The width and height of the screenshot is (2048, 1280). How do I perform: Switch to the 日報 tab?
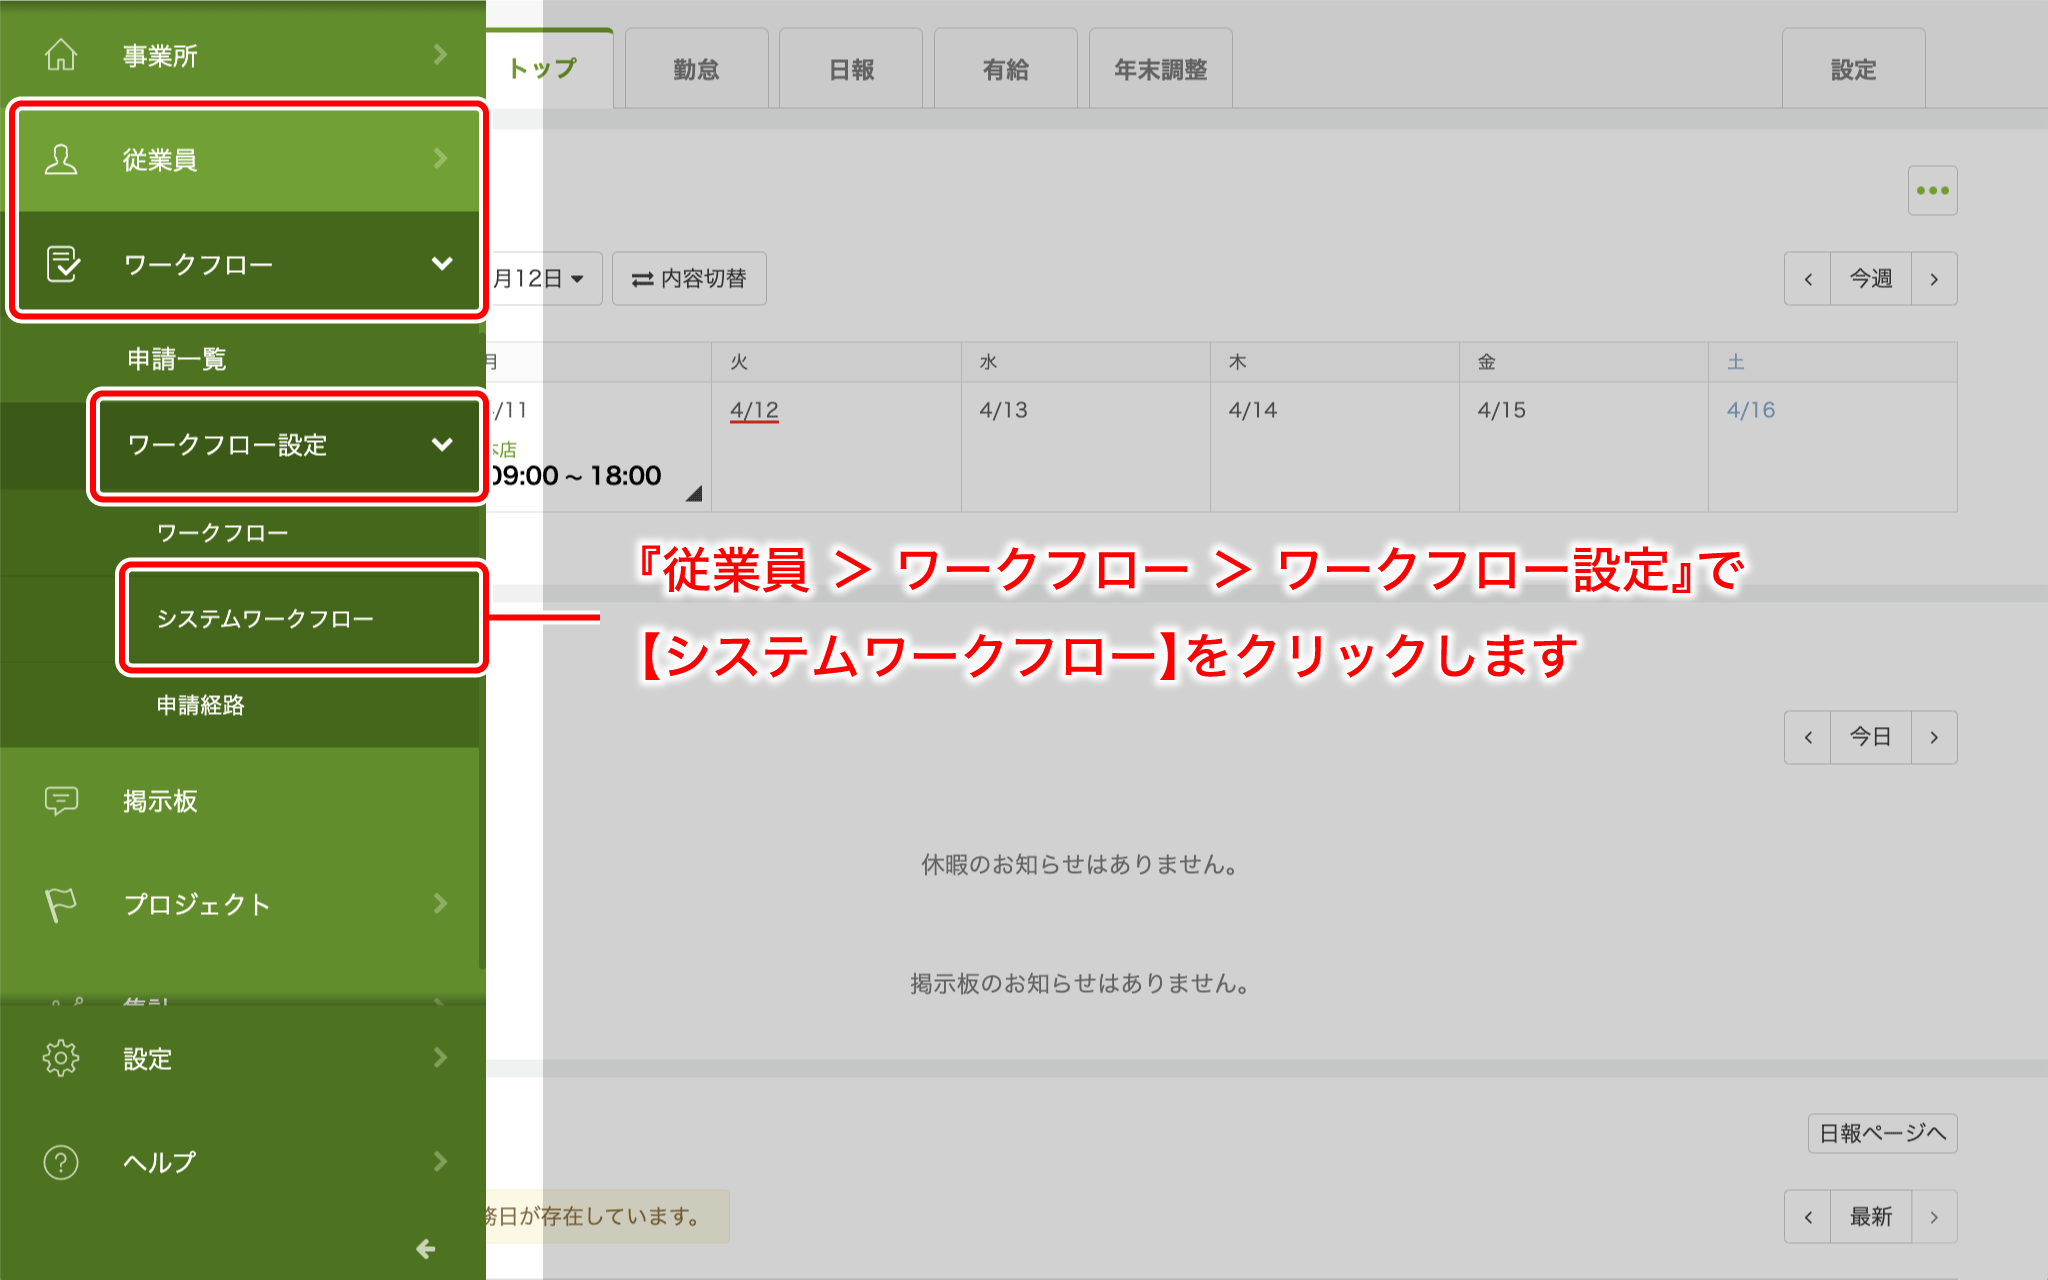click(x=851, y=69)
